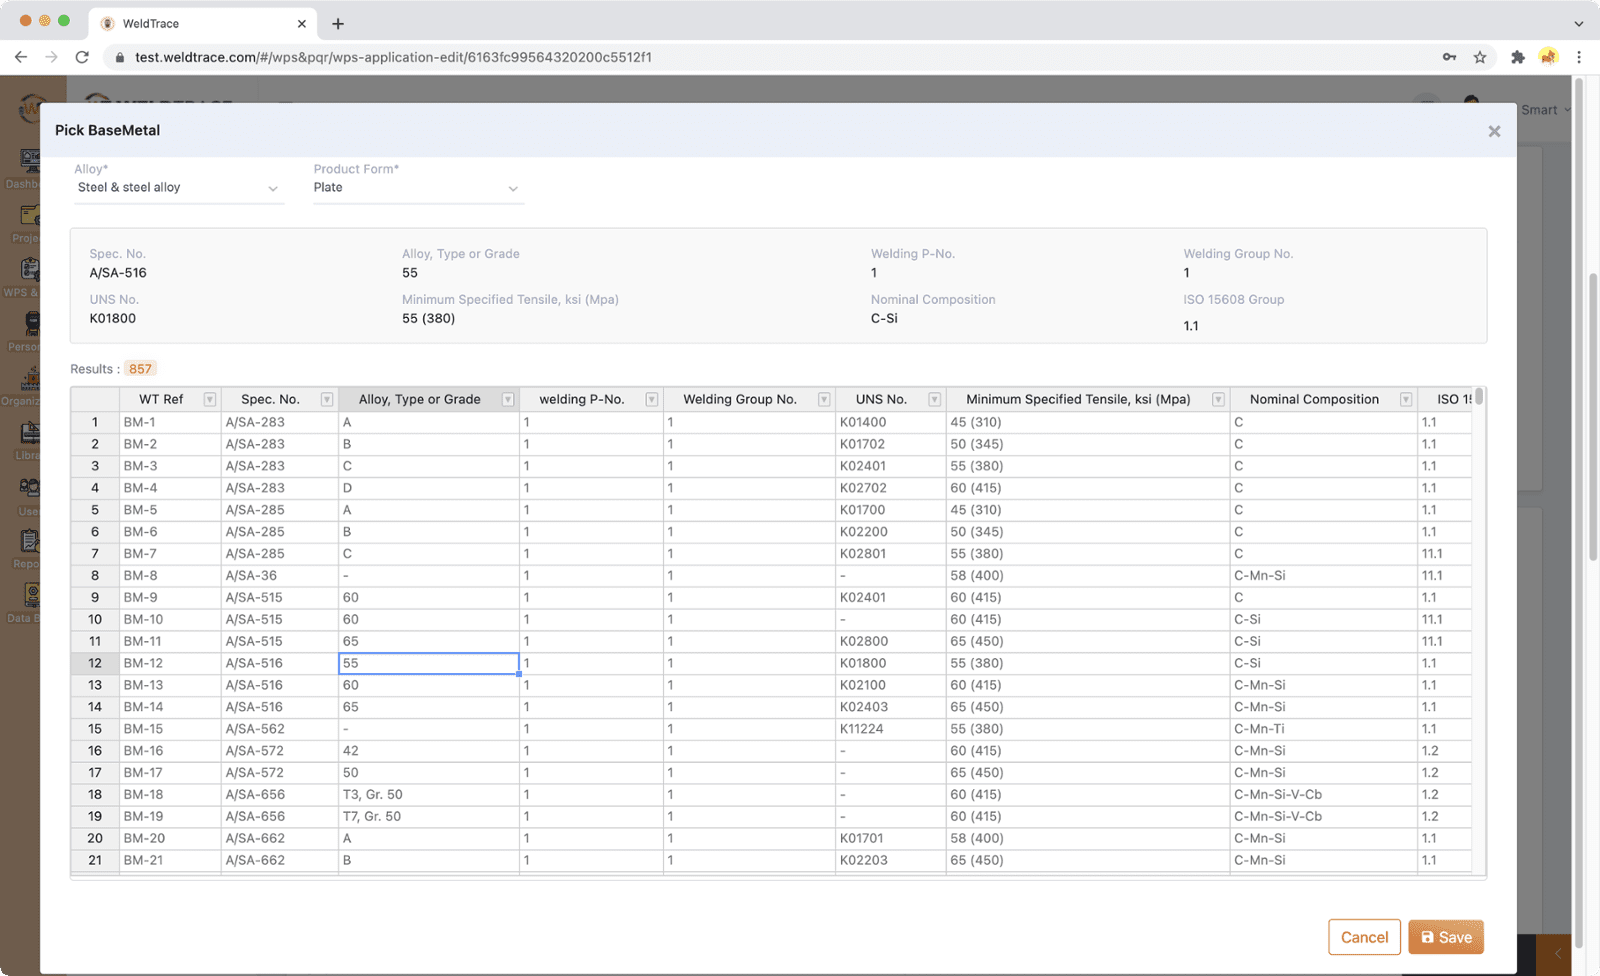The width and height of the screenshot is (1600, 976).
Task: Click the filter icon in WT Ref column
Action: pyautogui.click(x=210, y=400)
